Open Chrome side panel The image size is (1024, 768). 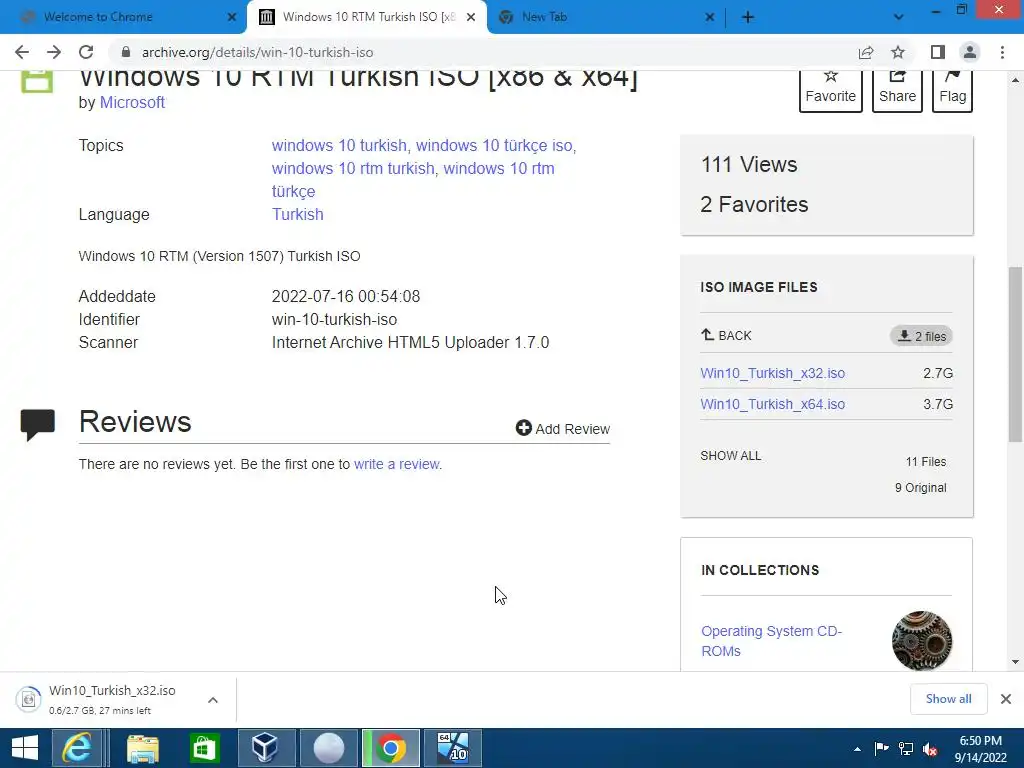[938, 52]
